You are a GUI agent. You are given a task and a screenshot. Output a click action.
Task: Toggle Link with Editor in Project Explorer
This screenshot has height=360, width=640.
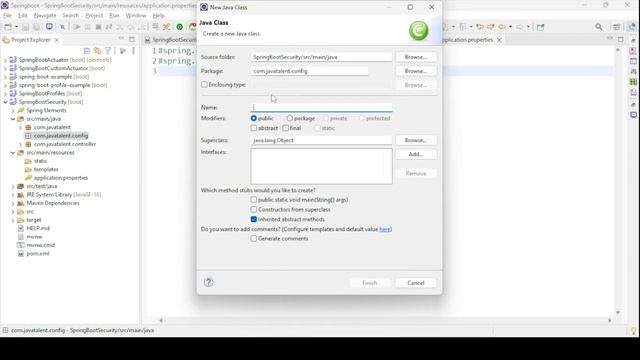(97, 51)
